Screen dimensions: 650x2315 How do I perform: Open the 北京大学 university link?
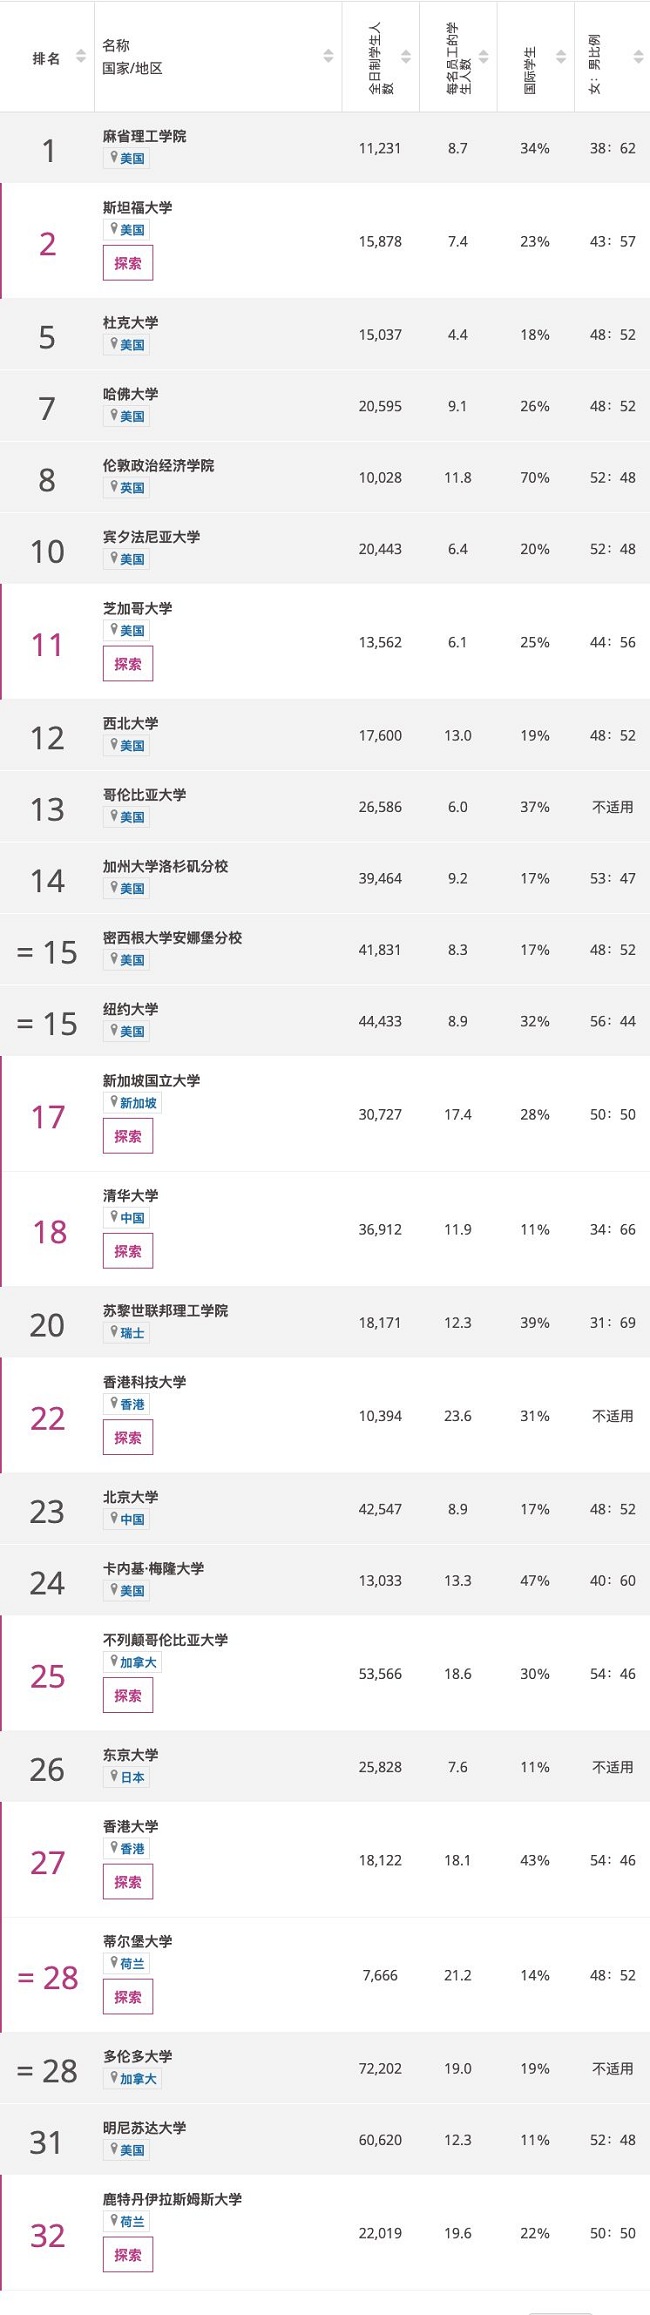[130, 1497]
